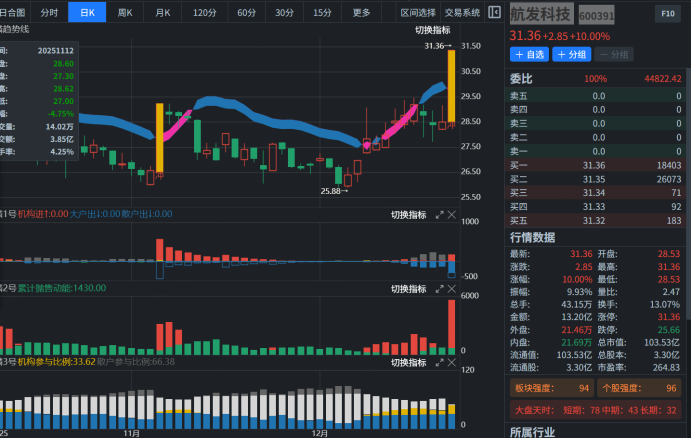Close the 机构参与比例 indicator panel
Screen dimensions: 691x438
pos(451,362)
